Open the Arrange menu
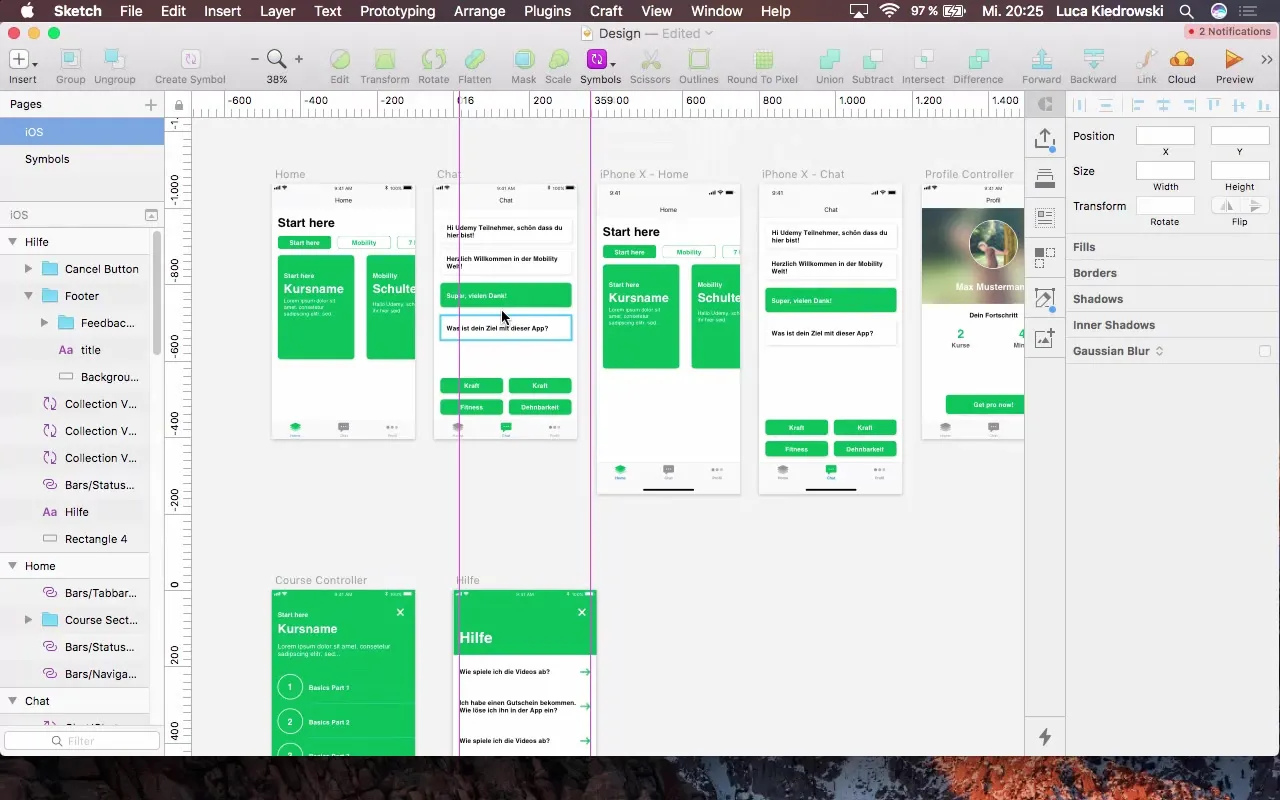The width and height of the screenshot is (1280, 800). point(479,11)
